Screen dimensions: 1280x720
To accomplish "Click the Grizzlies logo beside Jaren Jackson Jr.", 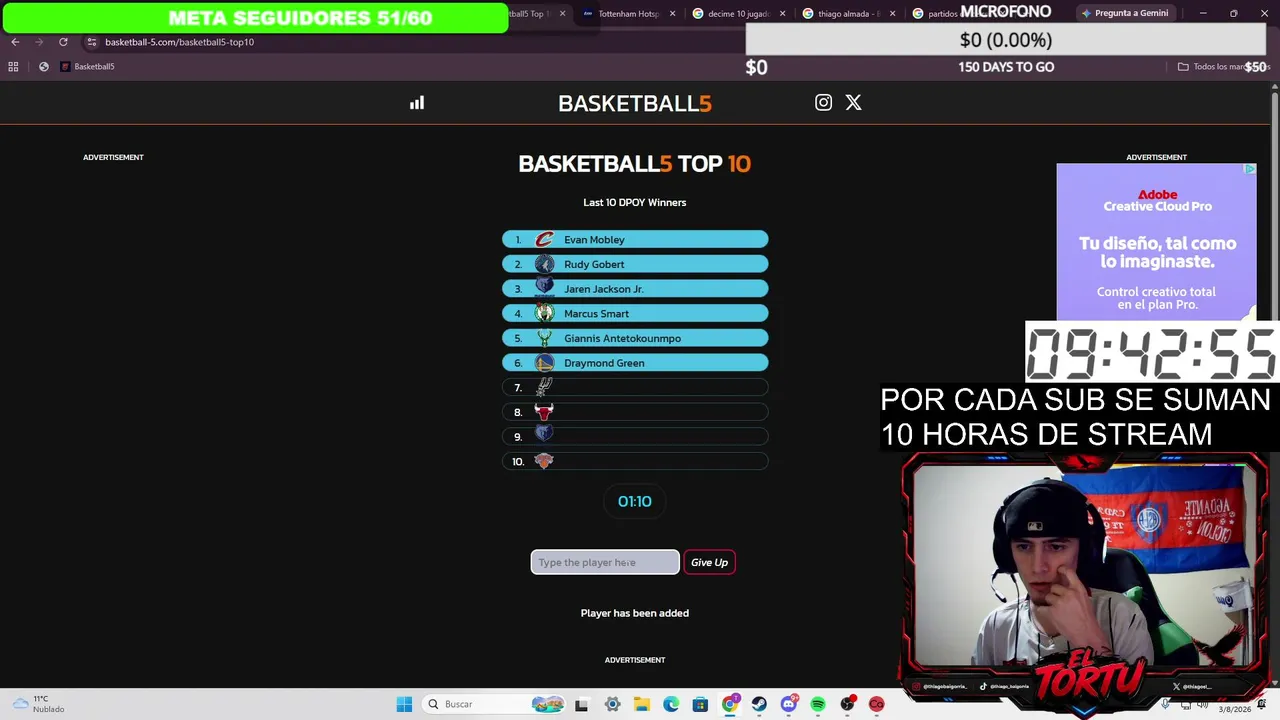I will pyautogui.click(x=544, y=288).
